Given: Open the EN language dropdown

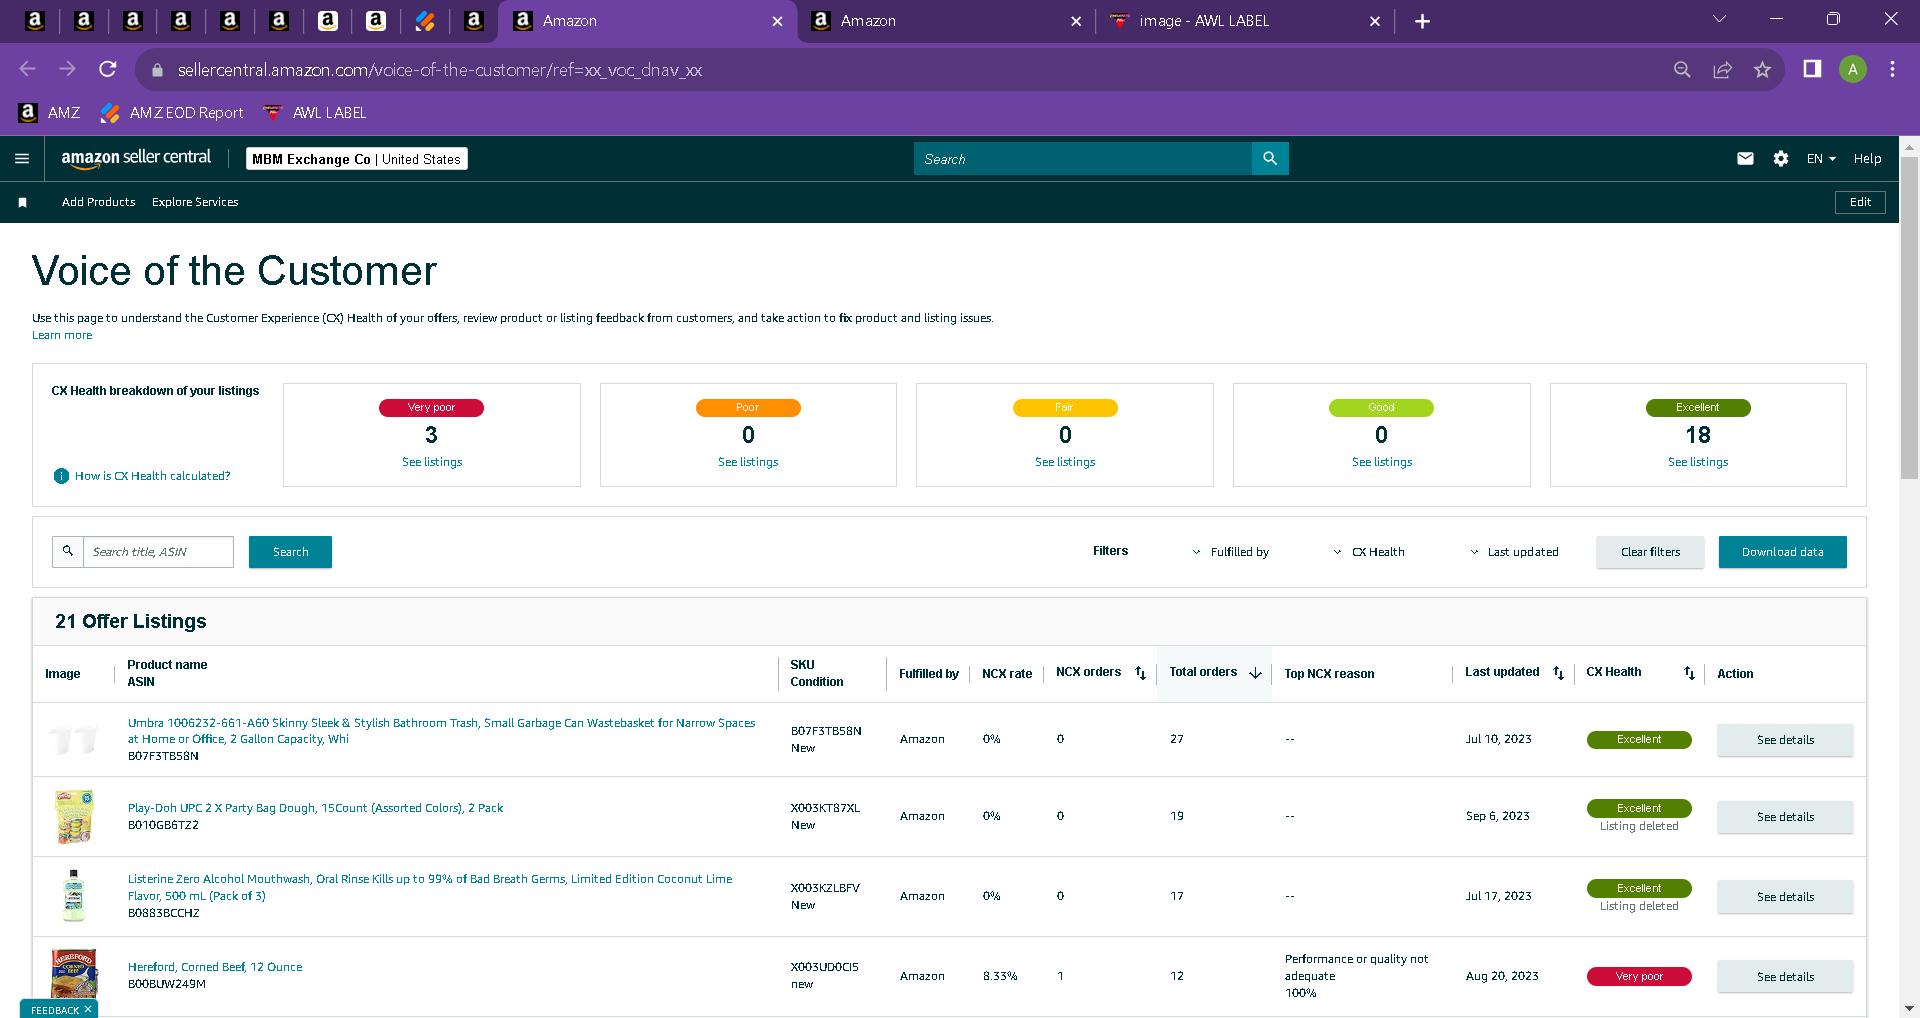Looking at the screenshot, I should pos(1821,158).
